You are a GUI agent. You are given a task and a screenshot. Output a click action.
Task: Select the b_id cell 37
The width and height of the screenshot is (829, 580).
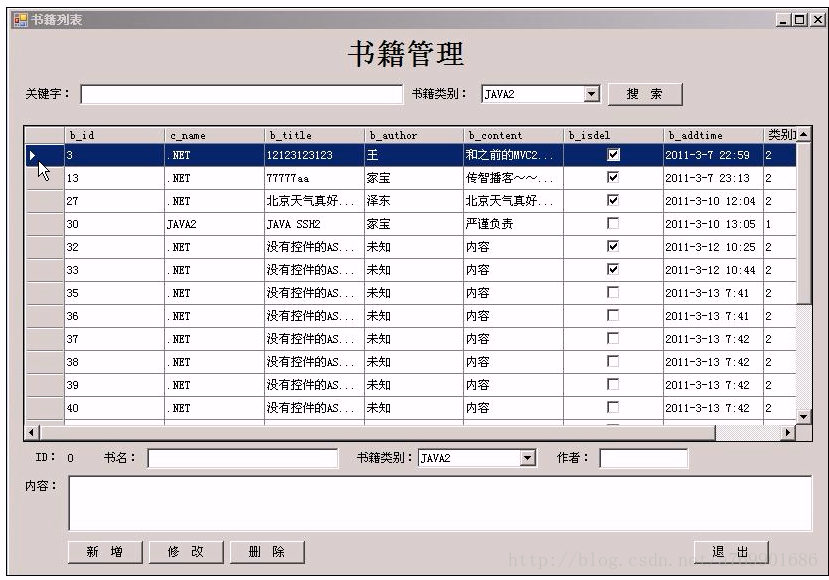114,339
